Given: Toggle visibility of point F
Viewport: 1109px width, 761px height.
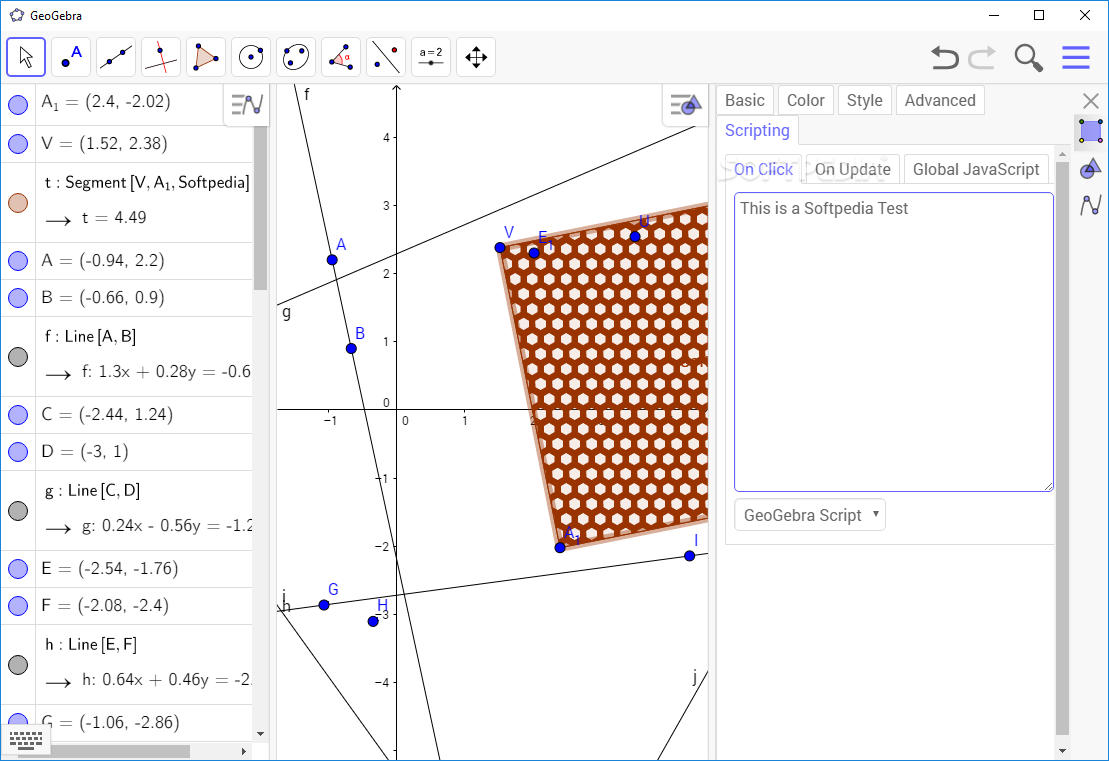Looking at the screenshot, I should [18, 605].
